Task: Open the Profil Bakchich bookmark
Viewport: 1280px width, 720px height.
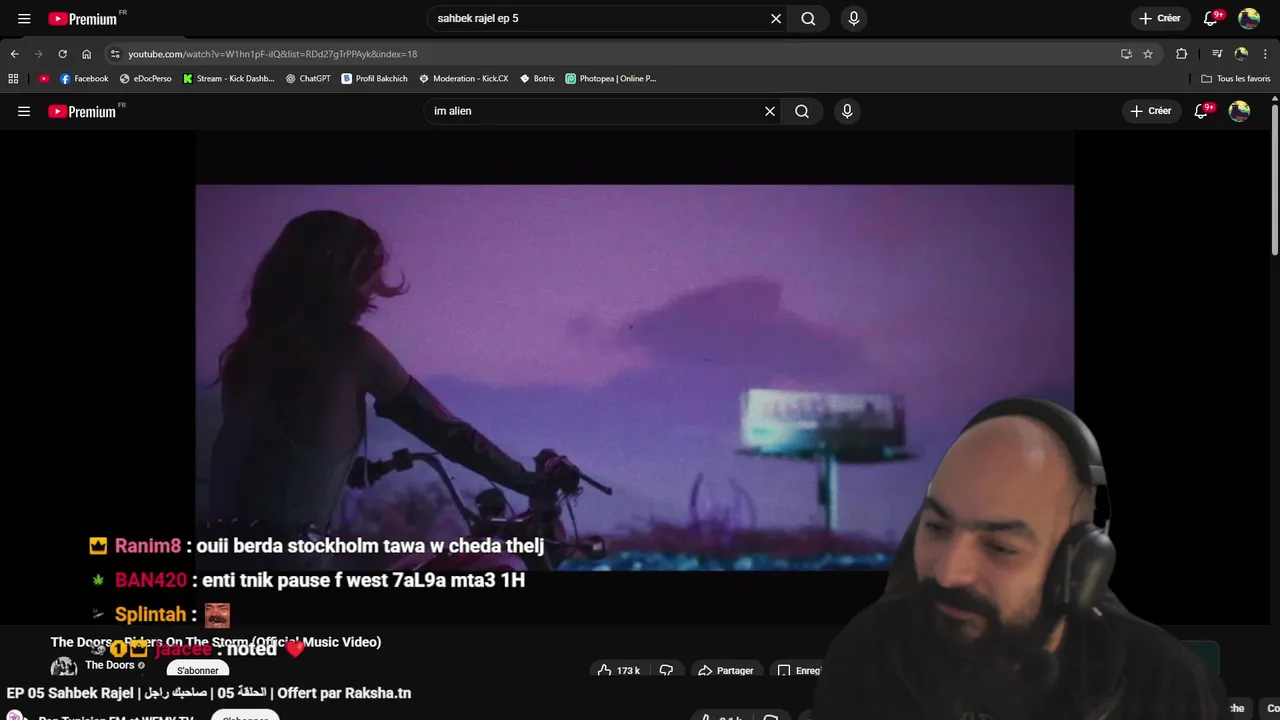Action: click(x=374, y=78)
